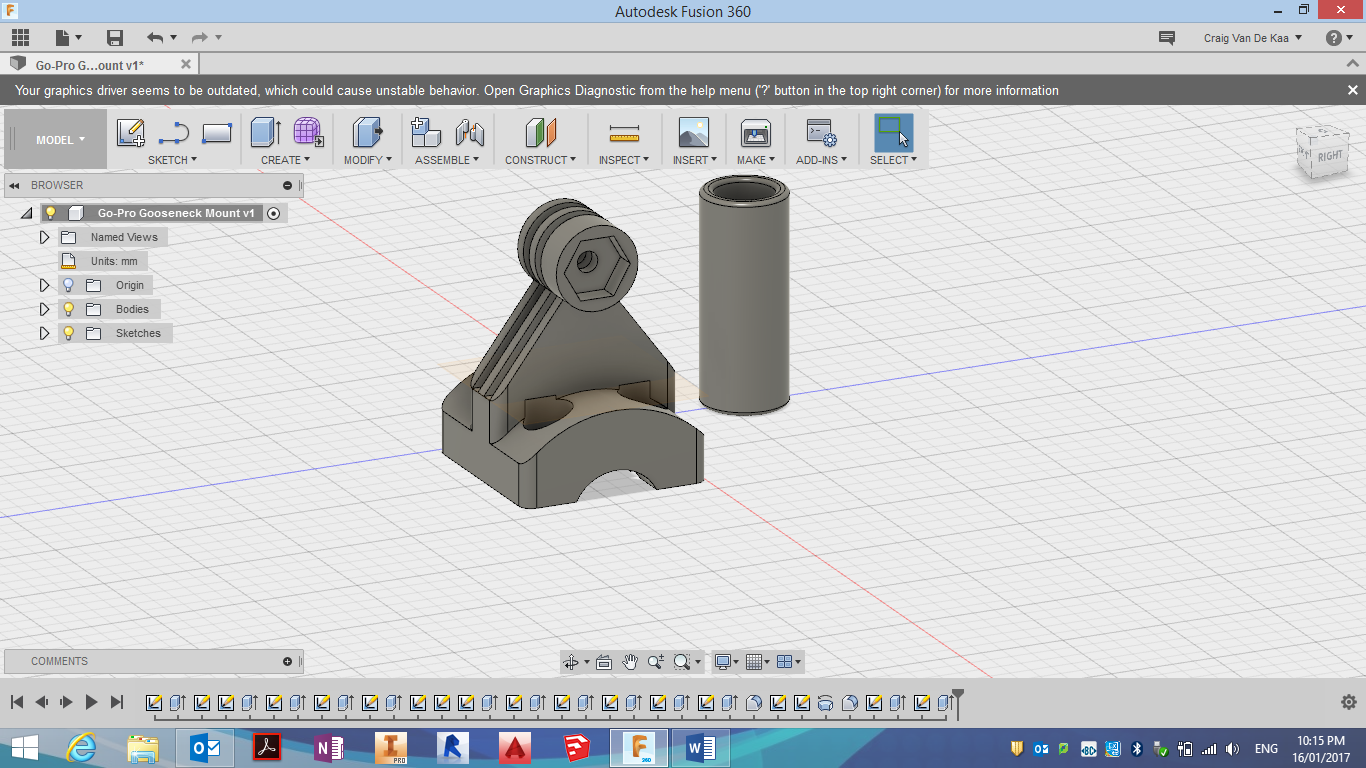Image resolution: width=1366 pixels, height=768 pixels.
Task: Open the CREATE menu
Action: point(285,160)
